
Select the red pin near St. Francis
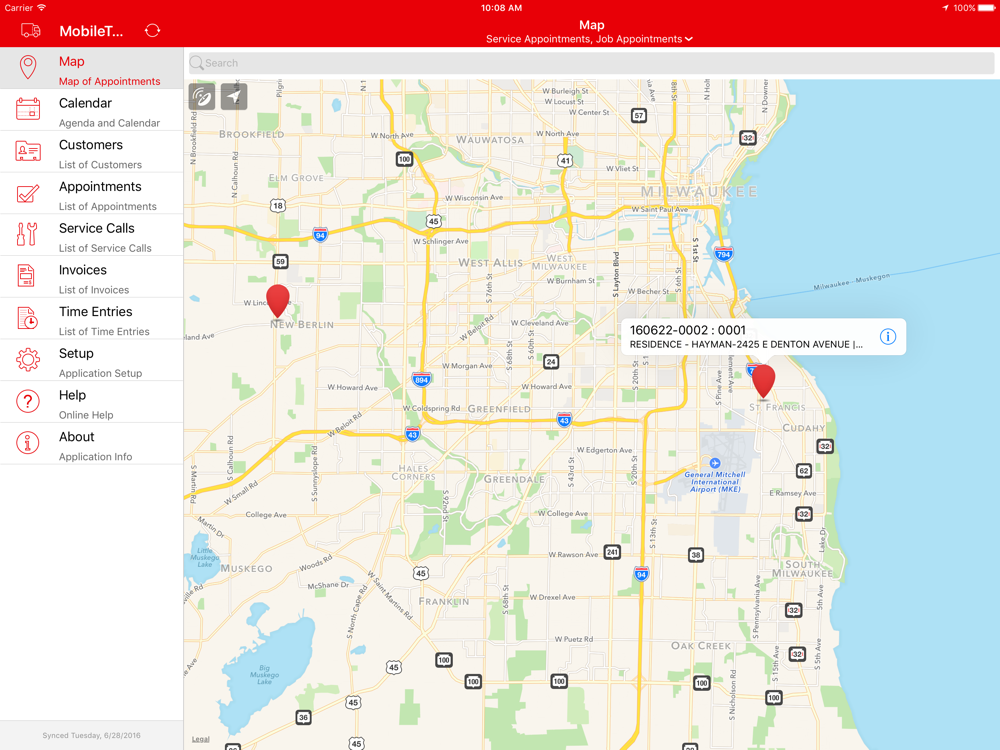coord(763,381)
